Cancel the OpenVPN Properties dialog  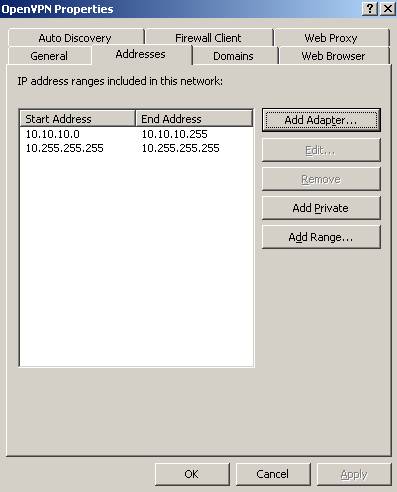(273, 474)
